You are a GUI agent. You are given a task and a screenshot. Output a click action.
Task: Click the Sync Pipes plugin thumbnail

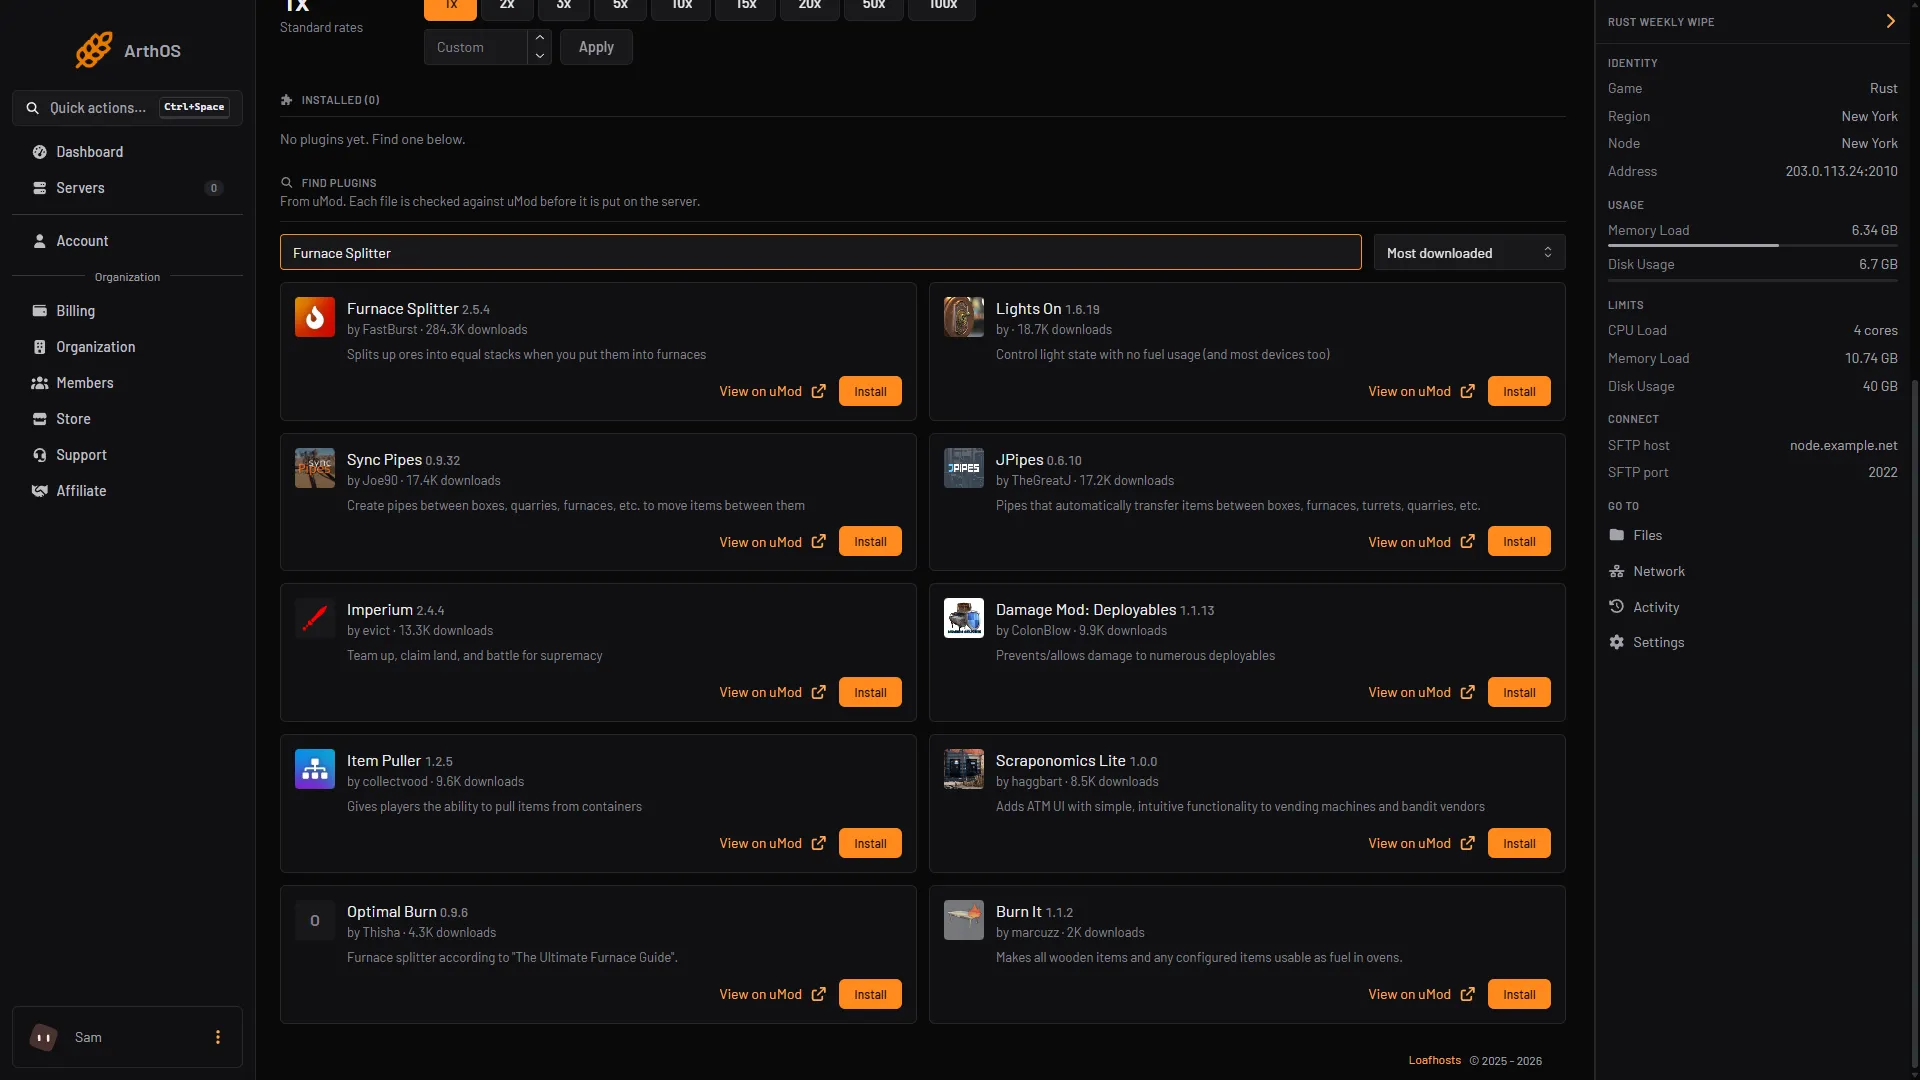[x=315, y=468]
